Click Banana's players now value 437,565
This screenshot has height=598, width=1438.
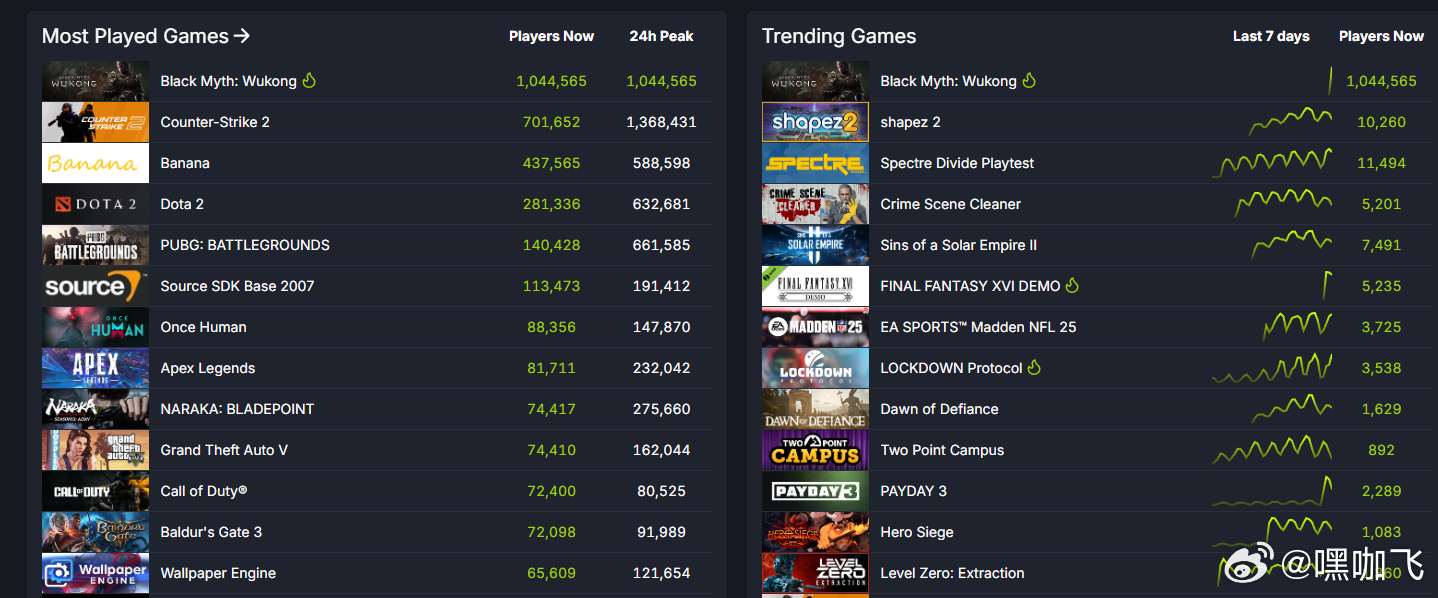551,163
